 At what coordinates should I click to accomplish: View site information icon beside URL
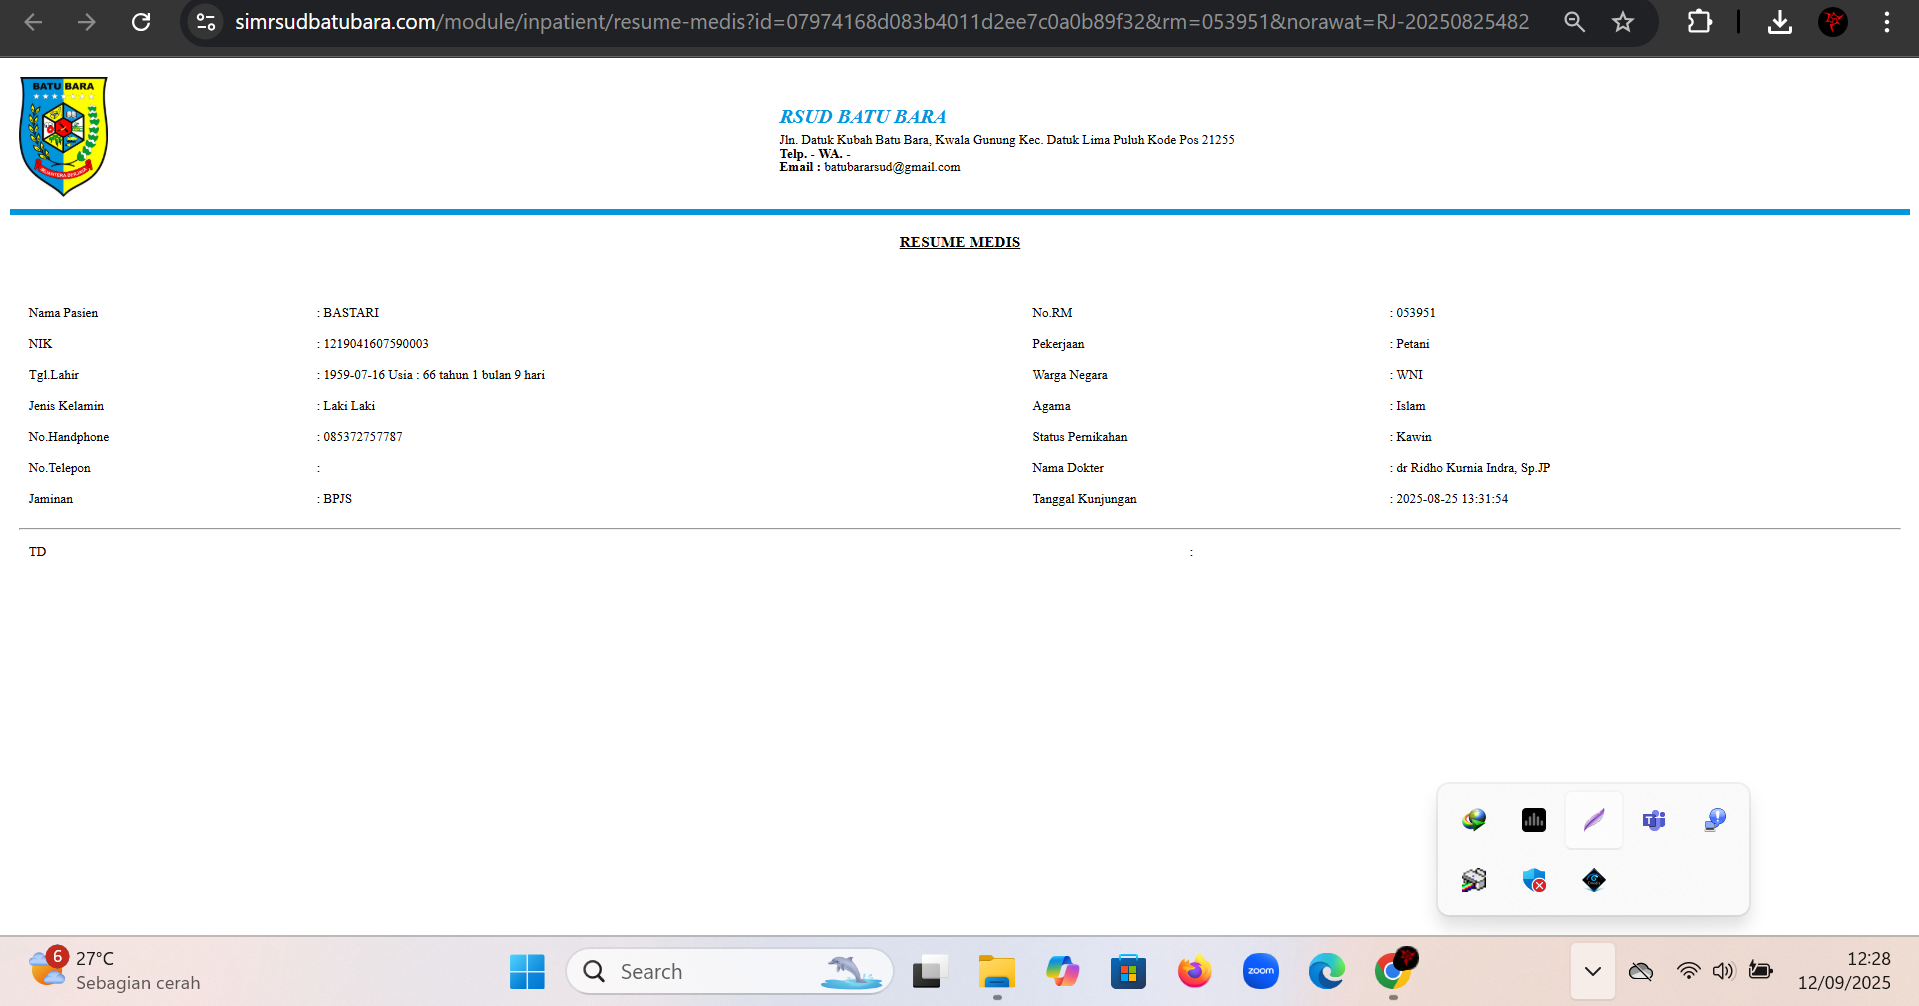pos(206,22)
